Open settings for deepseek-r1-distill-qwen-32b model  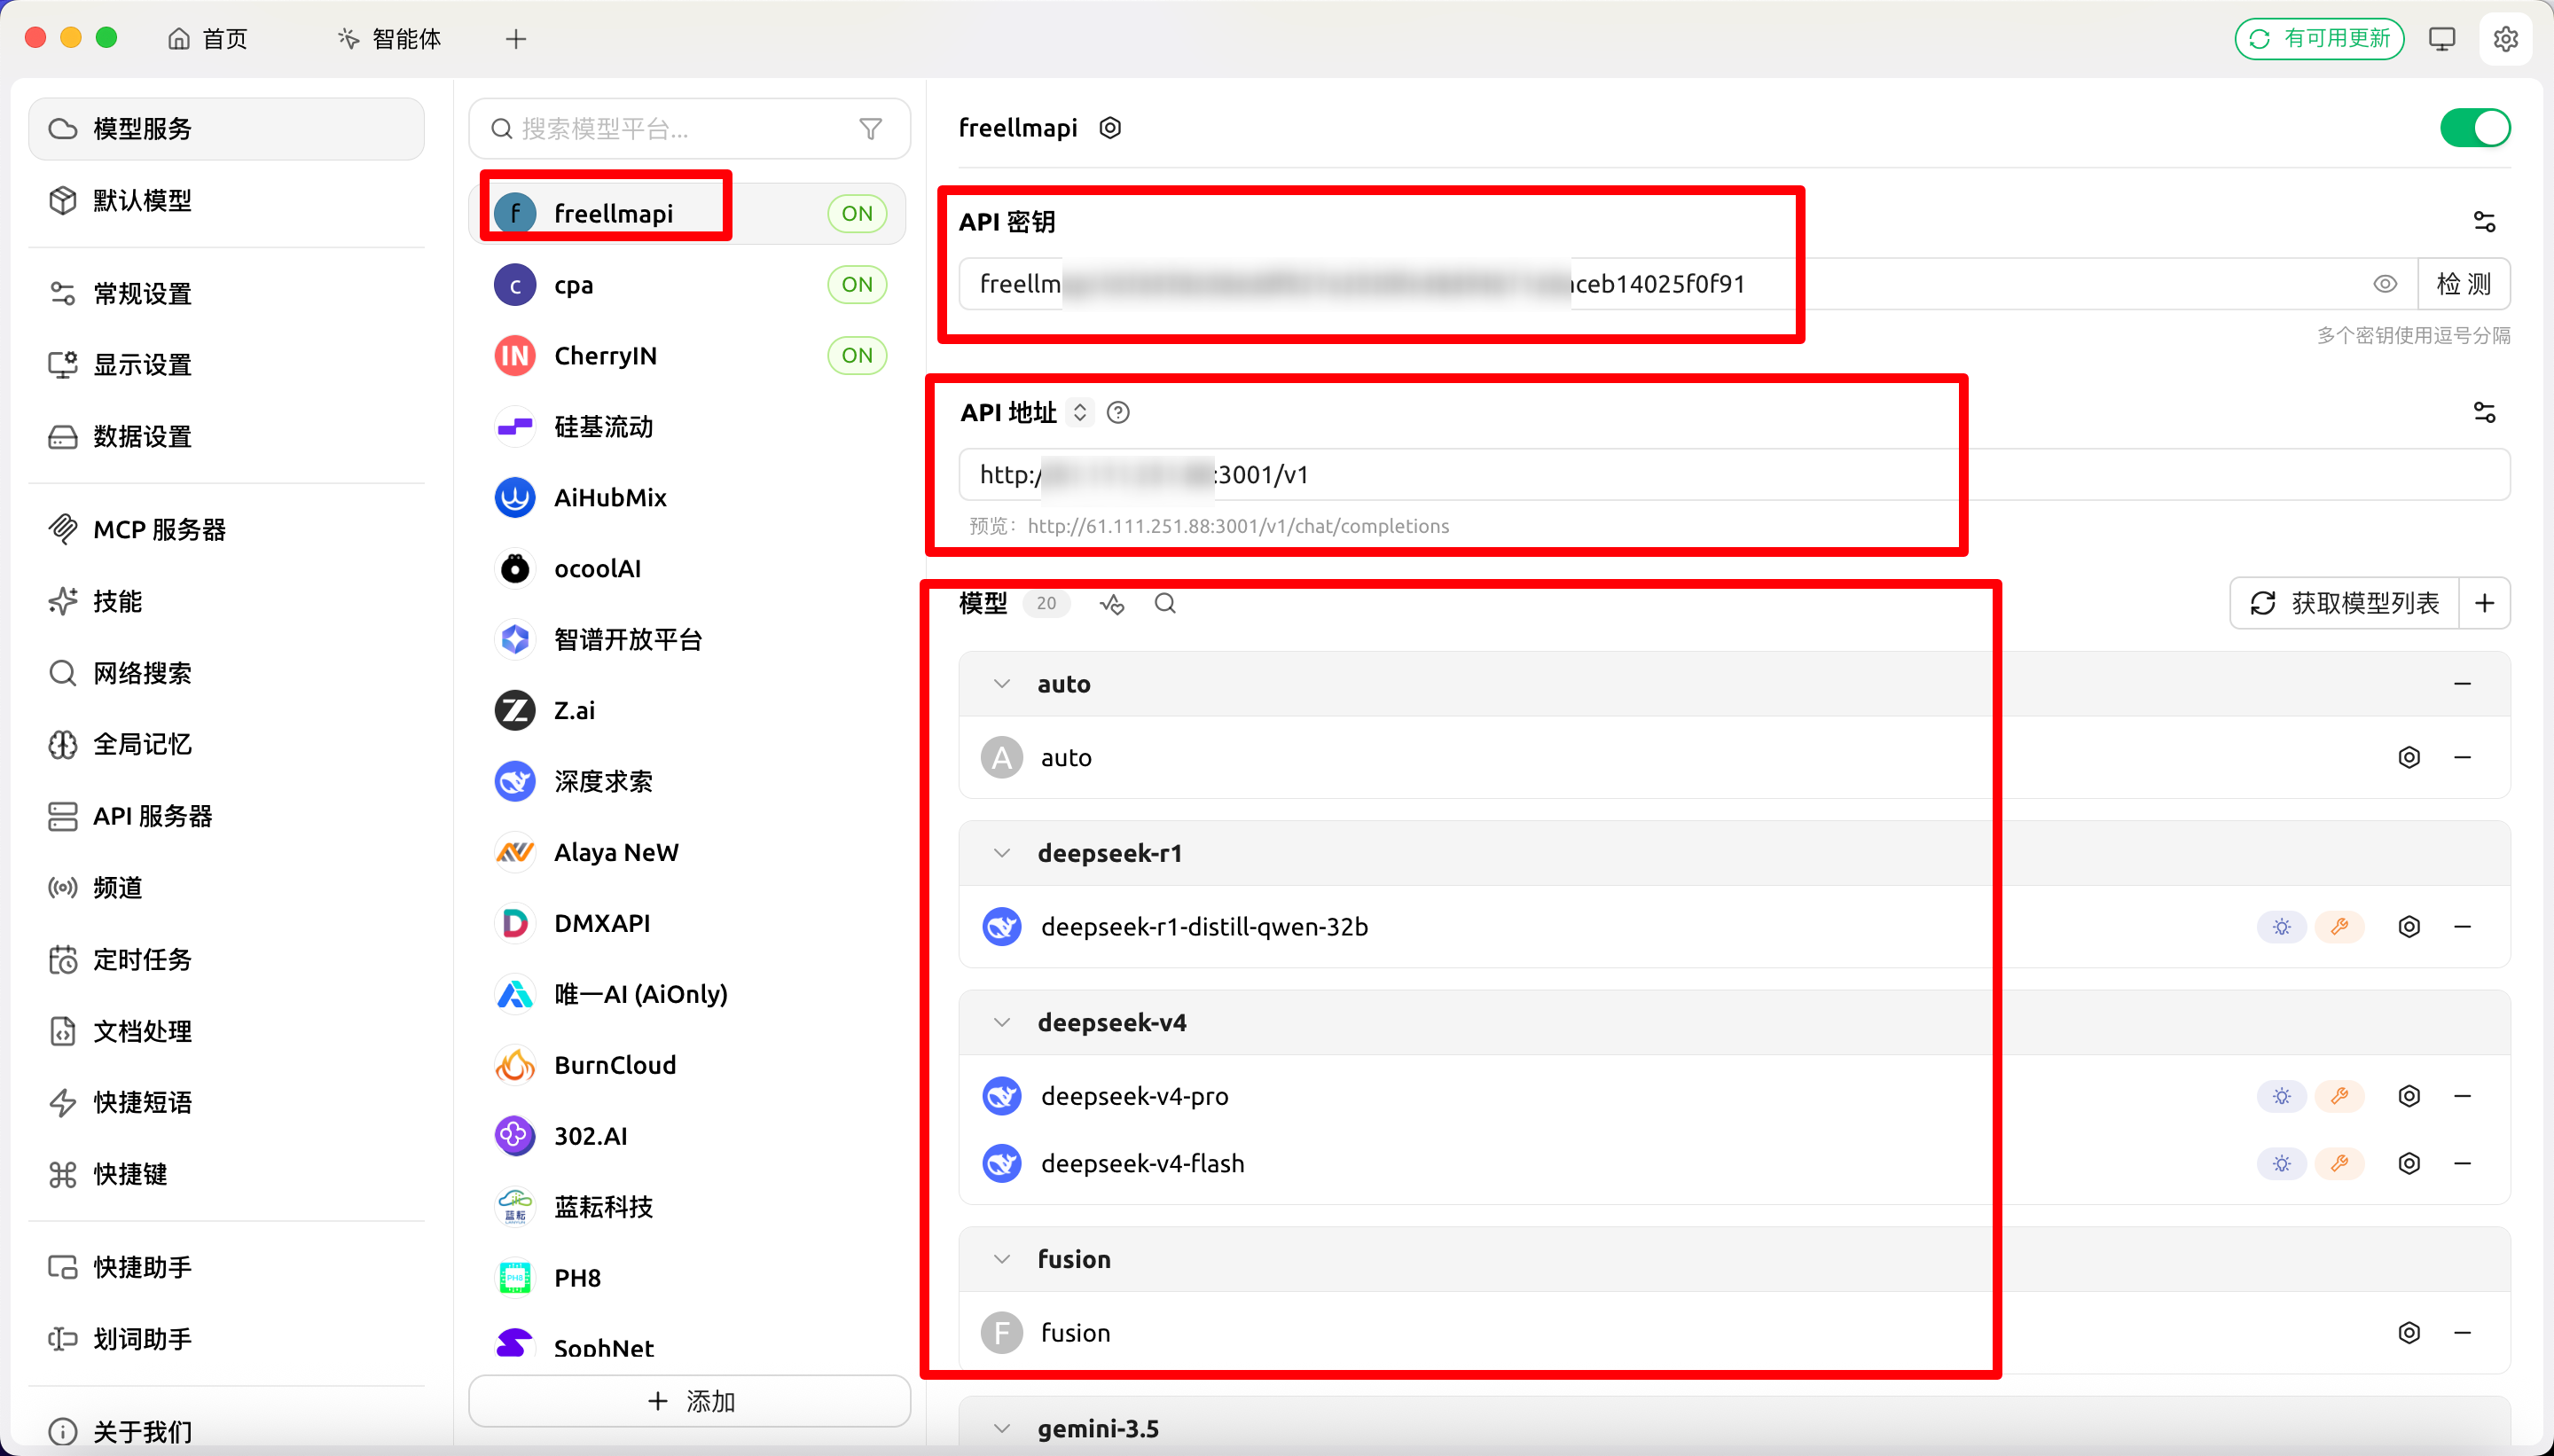(2409, 927)
